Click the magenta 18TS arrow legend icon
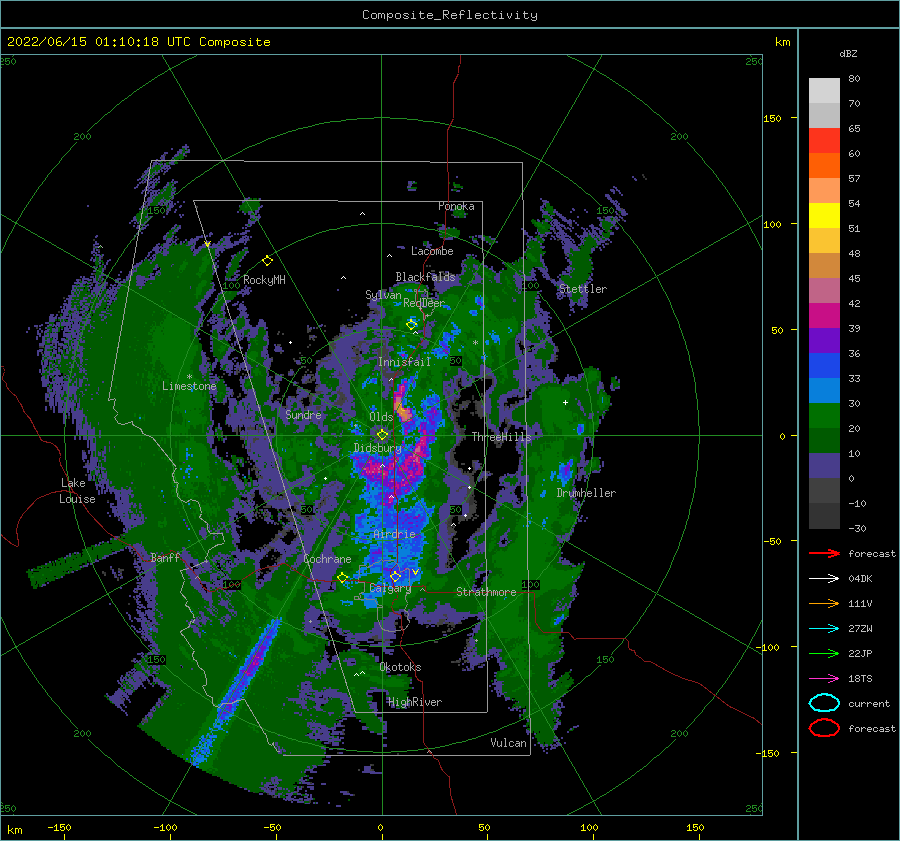 [824, 679]
